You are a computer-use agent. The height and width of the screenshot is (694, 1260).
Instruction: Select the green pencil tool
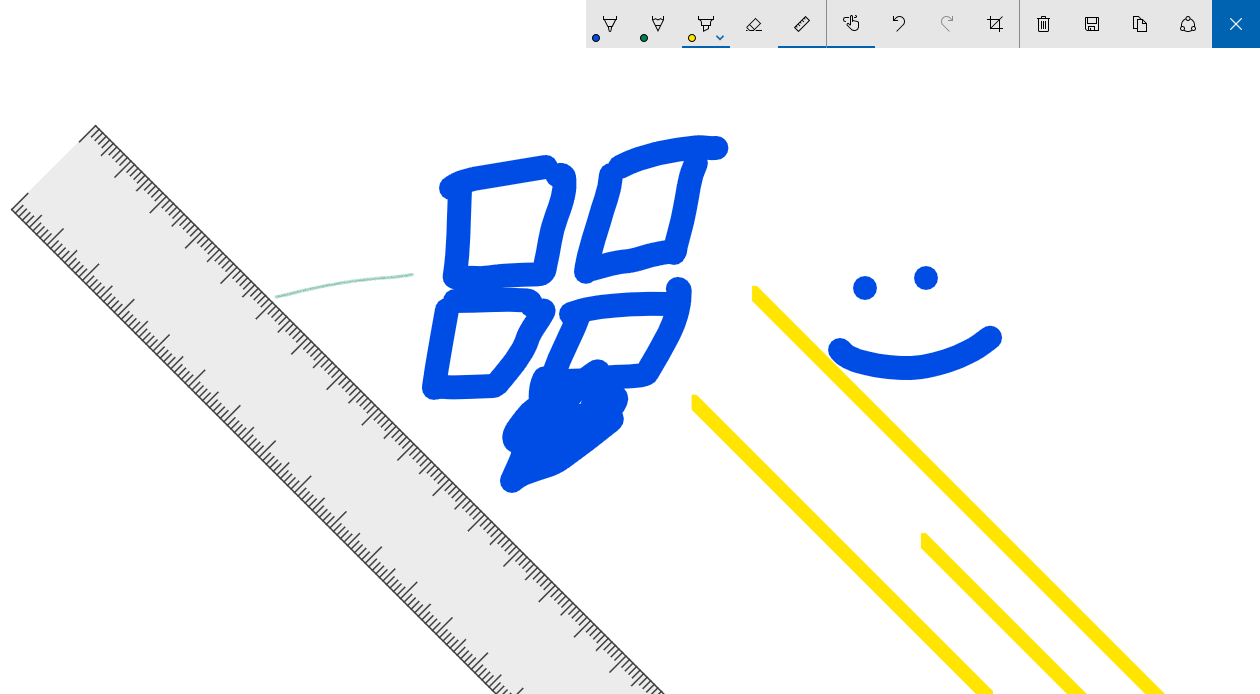658,24
